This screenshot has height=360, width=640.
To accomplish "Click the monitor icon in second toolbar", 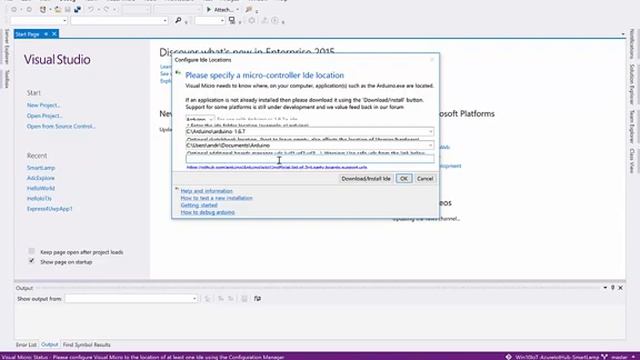I will (232, 20).
